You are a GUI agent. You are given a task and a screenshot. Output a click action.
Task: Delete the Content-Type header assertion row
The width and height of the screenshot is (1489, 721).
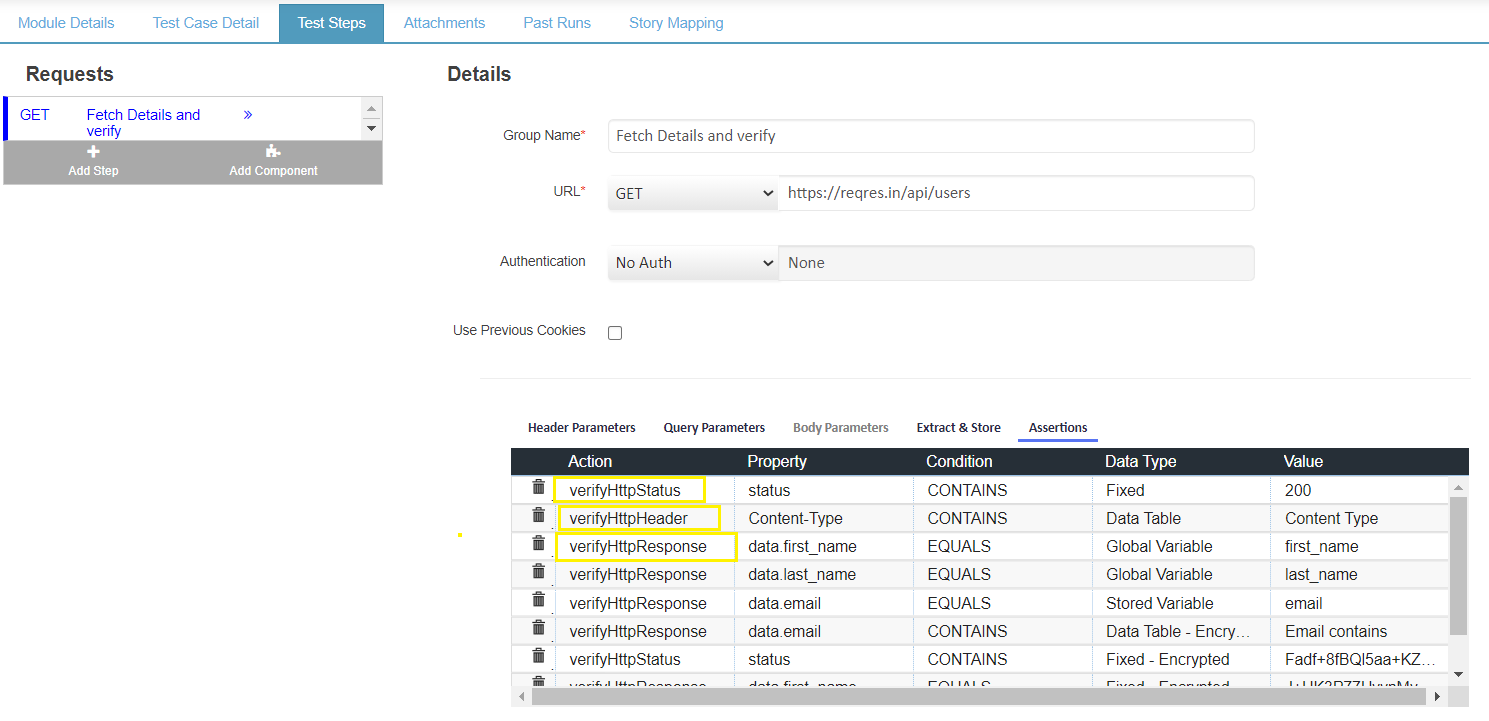pyautogui.click(x=538, y=515)
